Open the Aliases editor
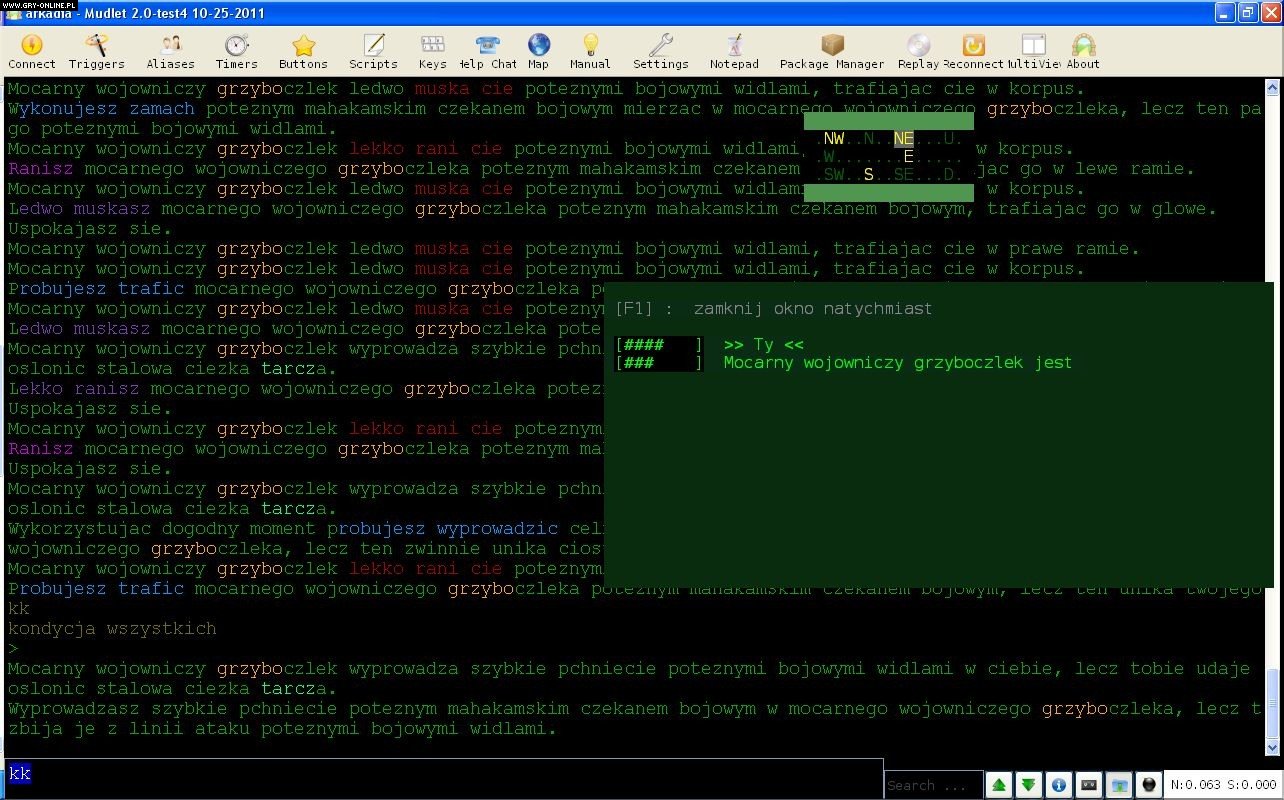 click(x=170, y=51)
